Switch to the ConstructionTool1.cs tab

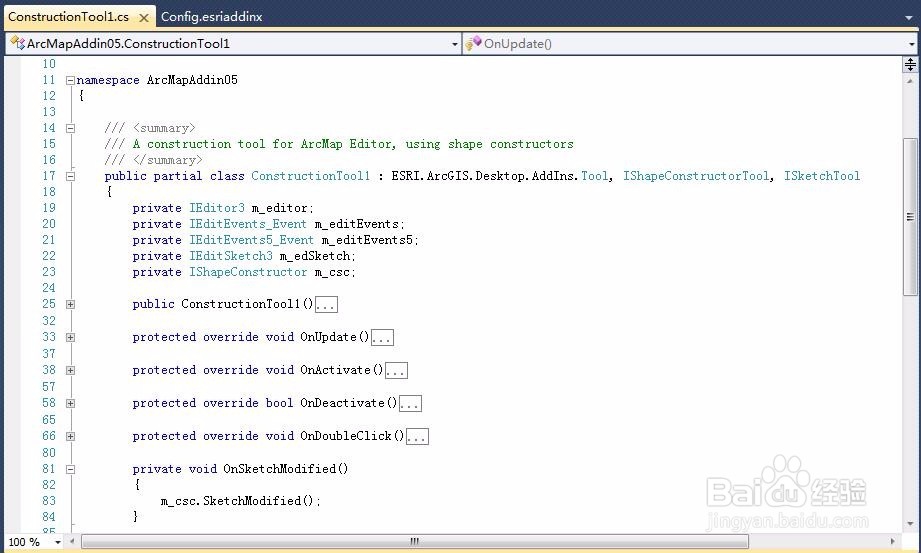click(x=68, y=17)
